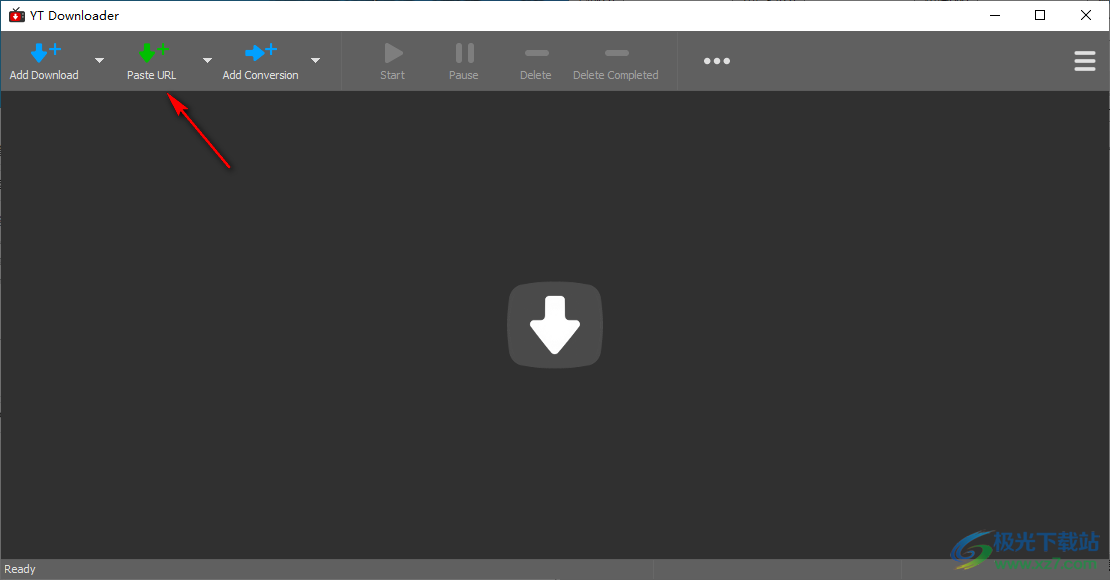The height and width of the screenshot is (580, 1110).
Task: Select the Add Conversion icon
Action: click(259, 52)
